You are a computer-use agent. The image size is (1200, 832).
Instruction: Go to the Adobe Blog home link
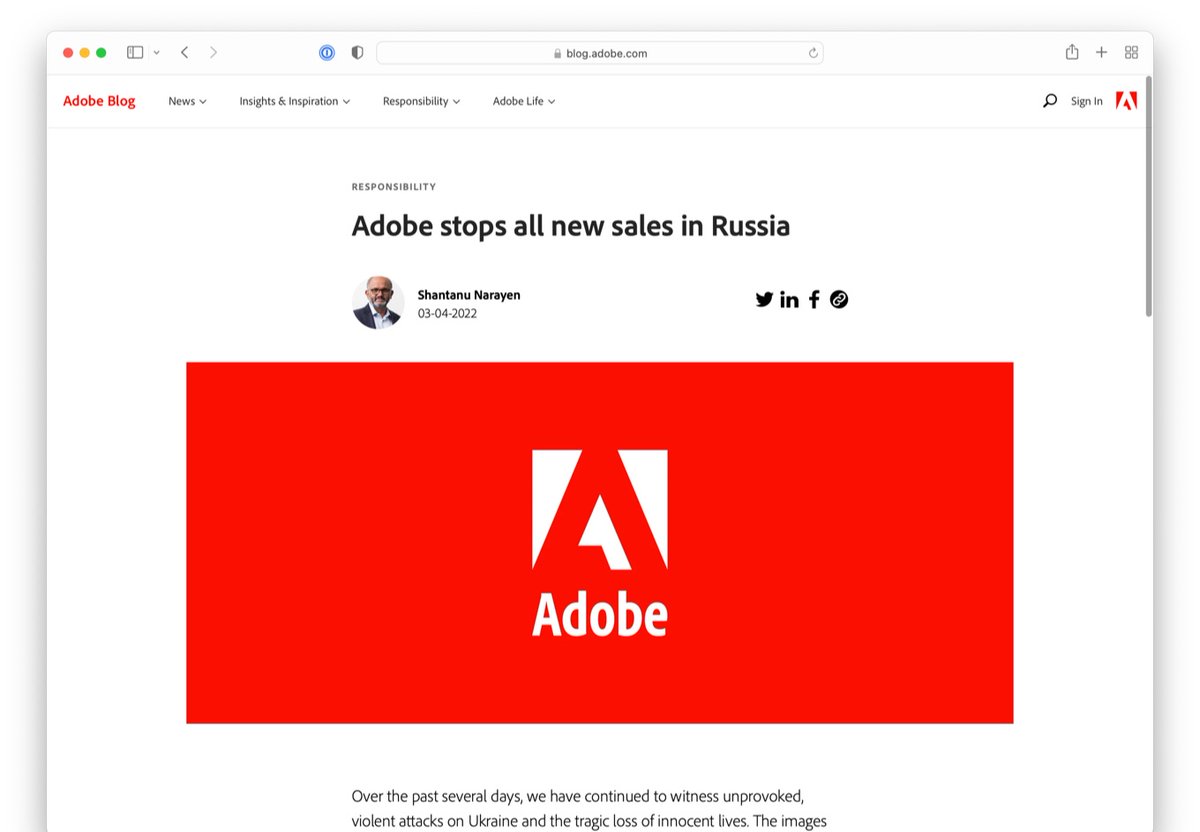99,101
